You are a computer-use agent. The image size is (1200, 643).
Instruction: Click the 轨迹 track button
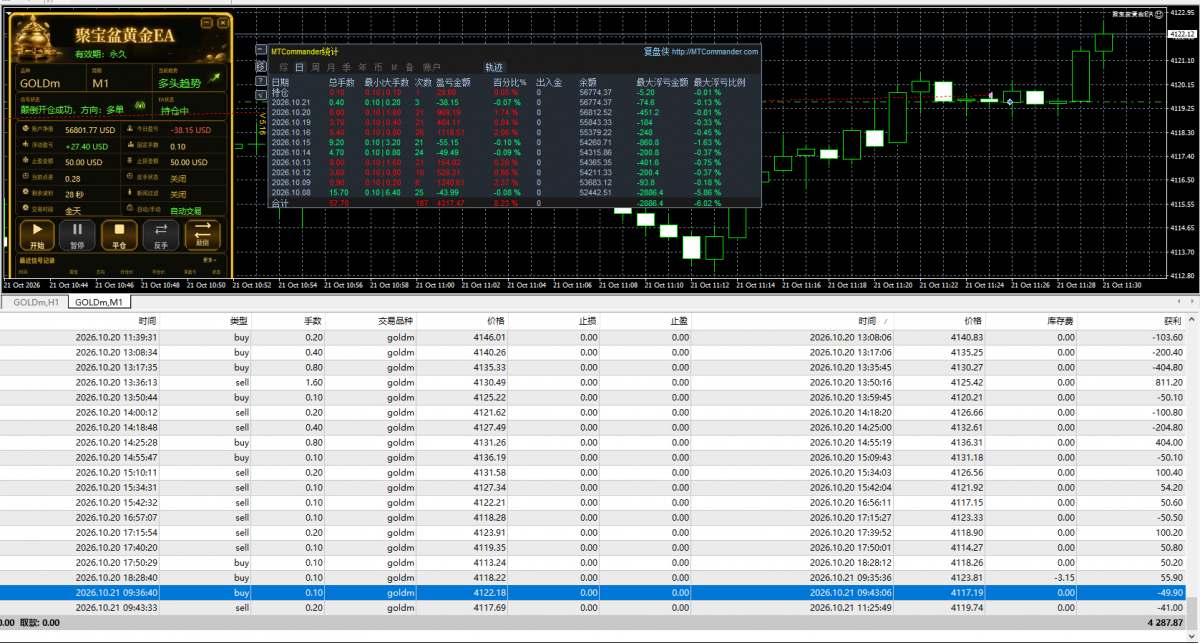pyautogui.click(x=494, y=67)
